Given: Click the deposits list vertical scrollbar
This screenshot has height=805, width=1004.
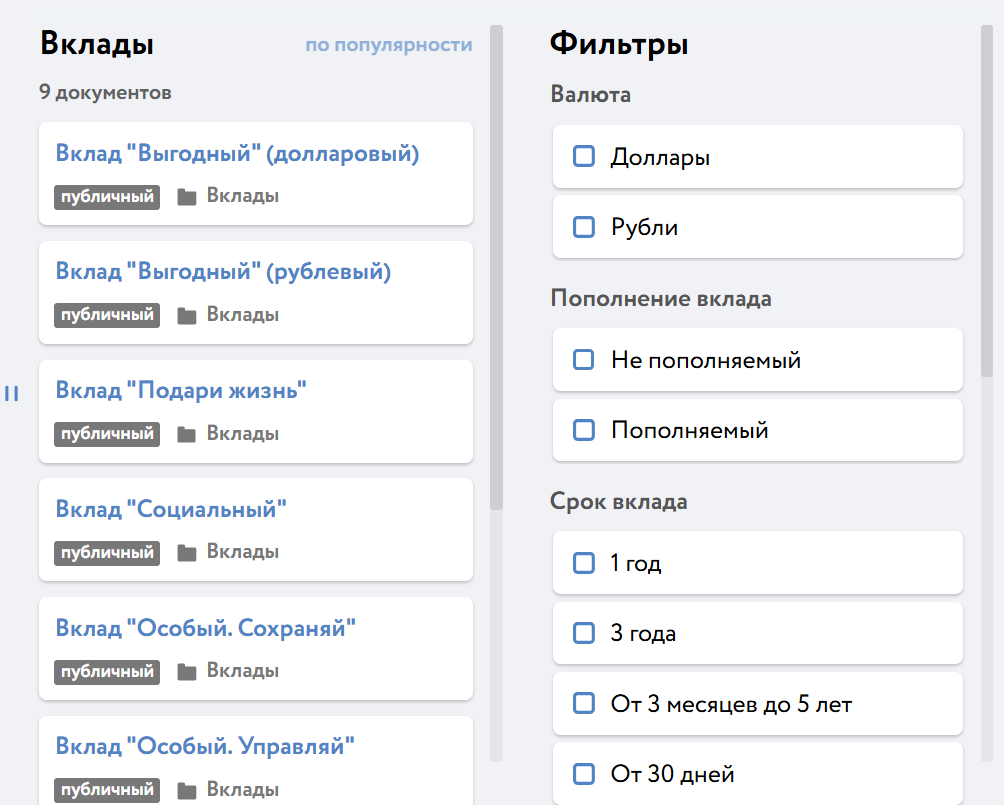Looking at the screenshot, I should tap(496, 270).
